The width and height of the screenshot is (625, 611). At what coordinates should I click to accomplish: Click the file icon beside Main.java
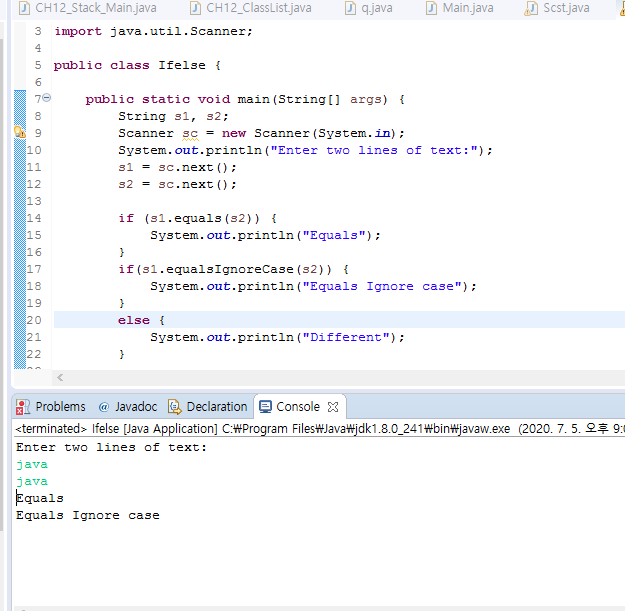pos(431,8)
